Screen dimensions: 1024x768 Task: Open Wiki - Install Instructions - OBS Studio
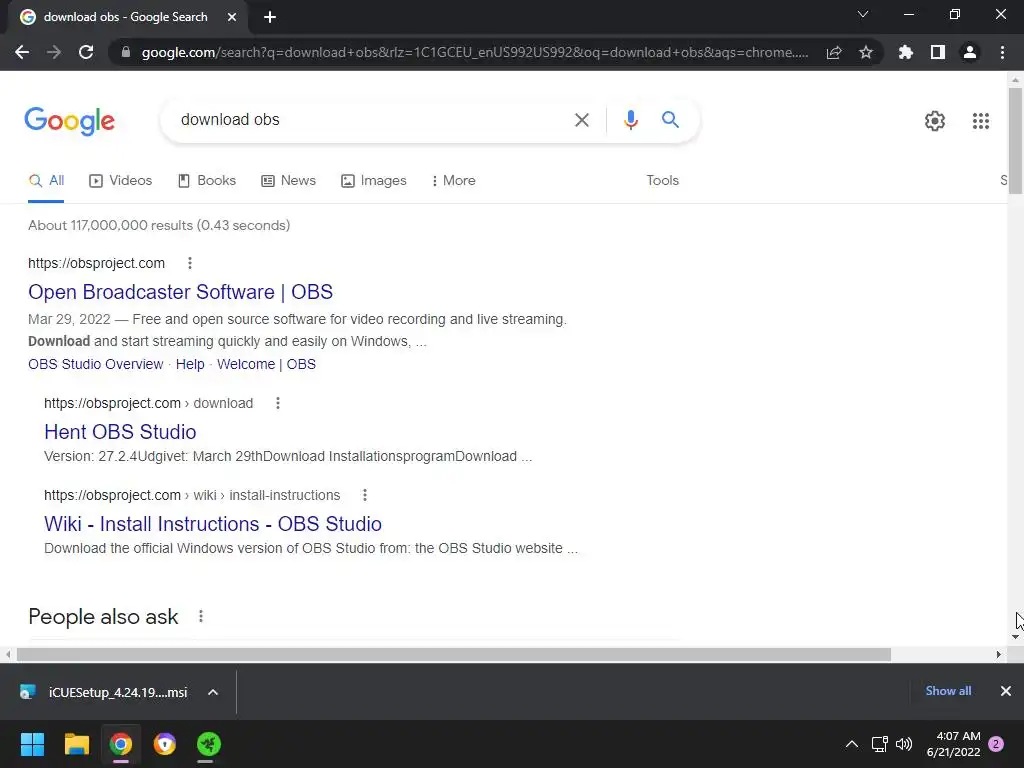pos(213,524)
